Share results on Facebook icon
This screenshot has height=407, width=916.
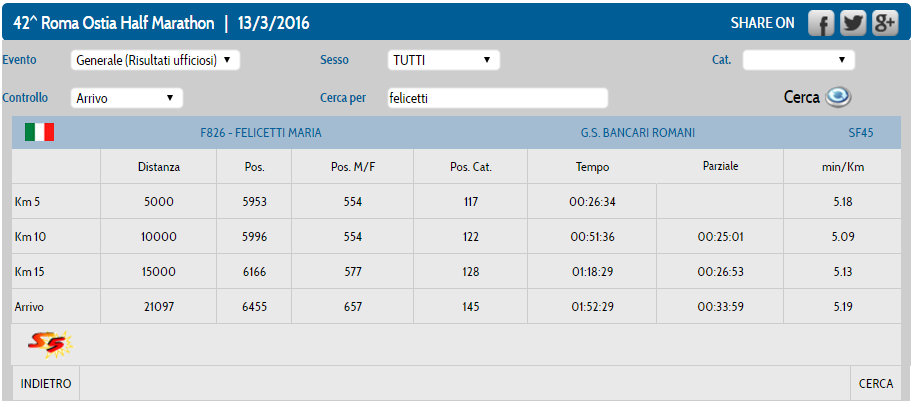tap(821, 24)
